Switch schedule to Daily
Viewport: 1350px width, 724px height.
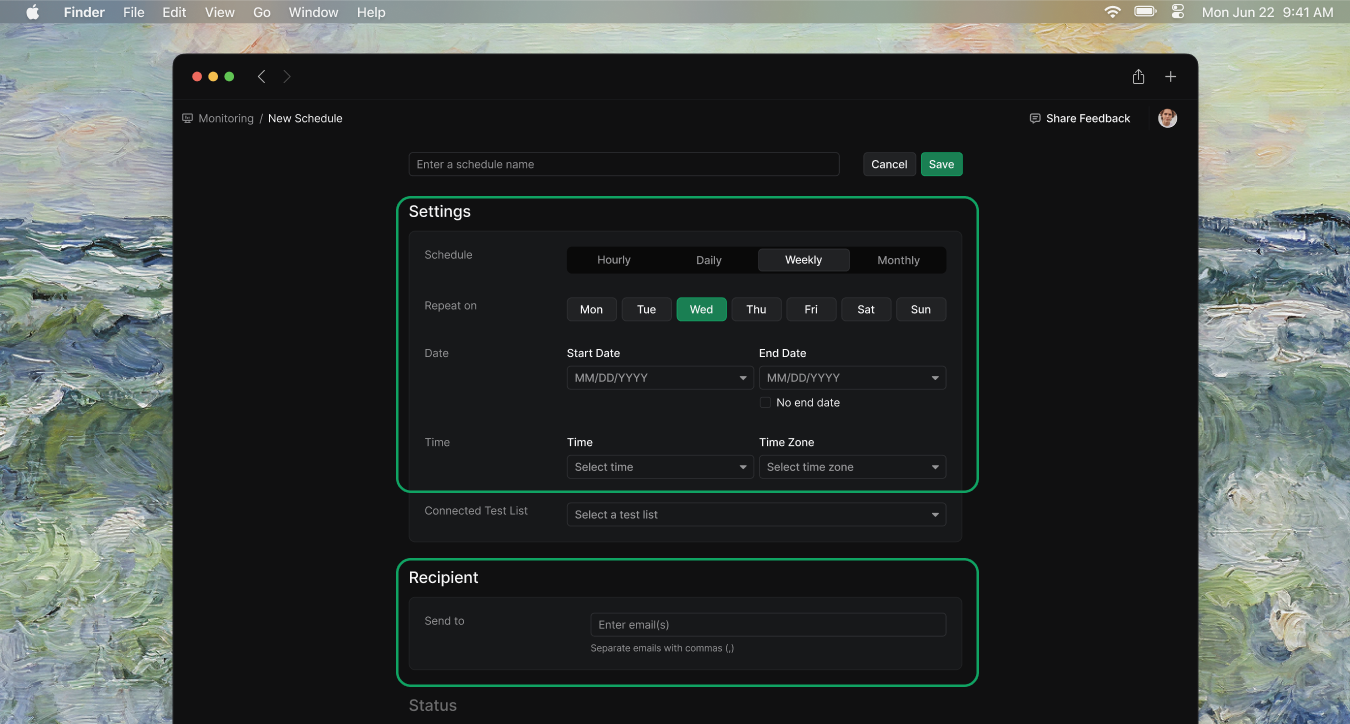709,260
